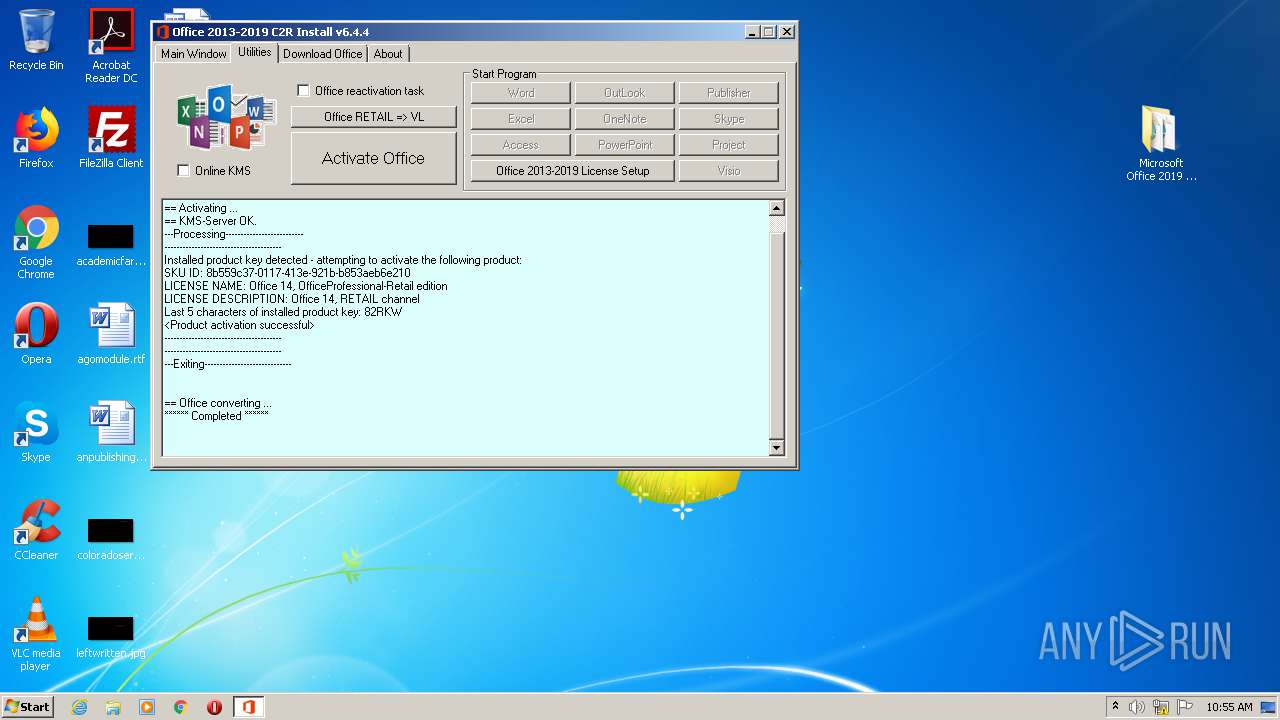
Task: Click the SKU ID log line
Action: (x=287, y=273)
